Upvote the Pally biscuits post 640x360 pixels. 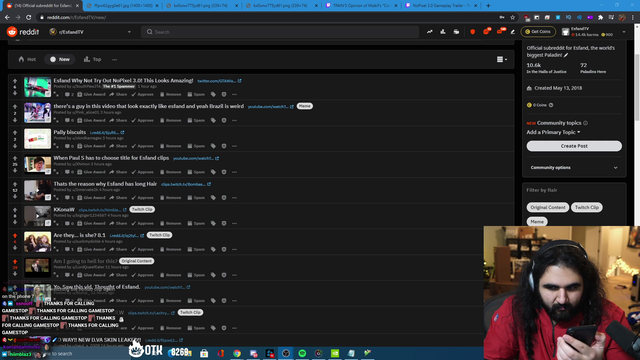15,133
